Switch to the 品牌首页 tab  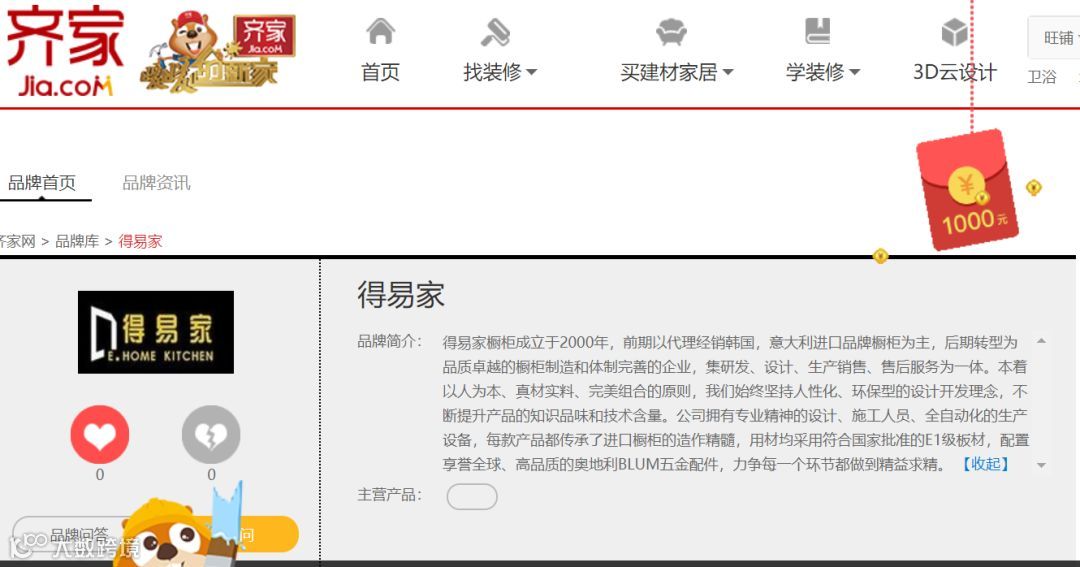(42, 183)
